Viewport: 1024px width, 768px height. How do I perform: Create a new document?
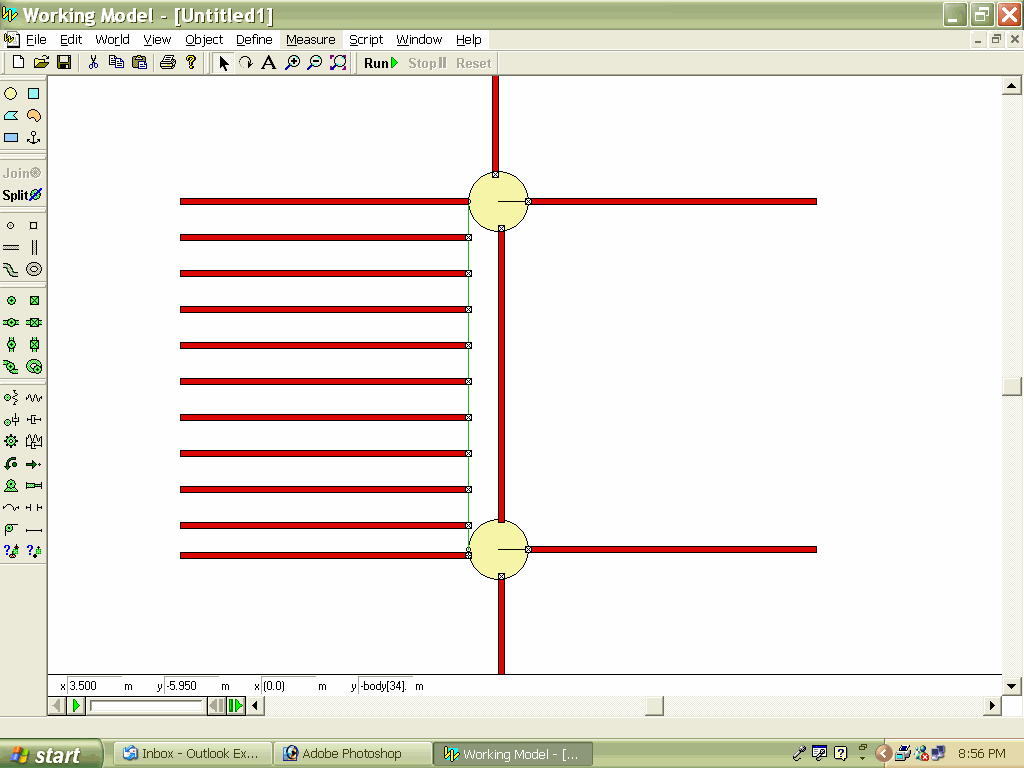click(x=18, y=63)
